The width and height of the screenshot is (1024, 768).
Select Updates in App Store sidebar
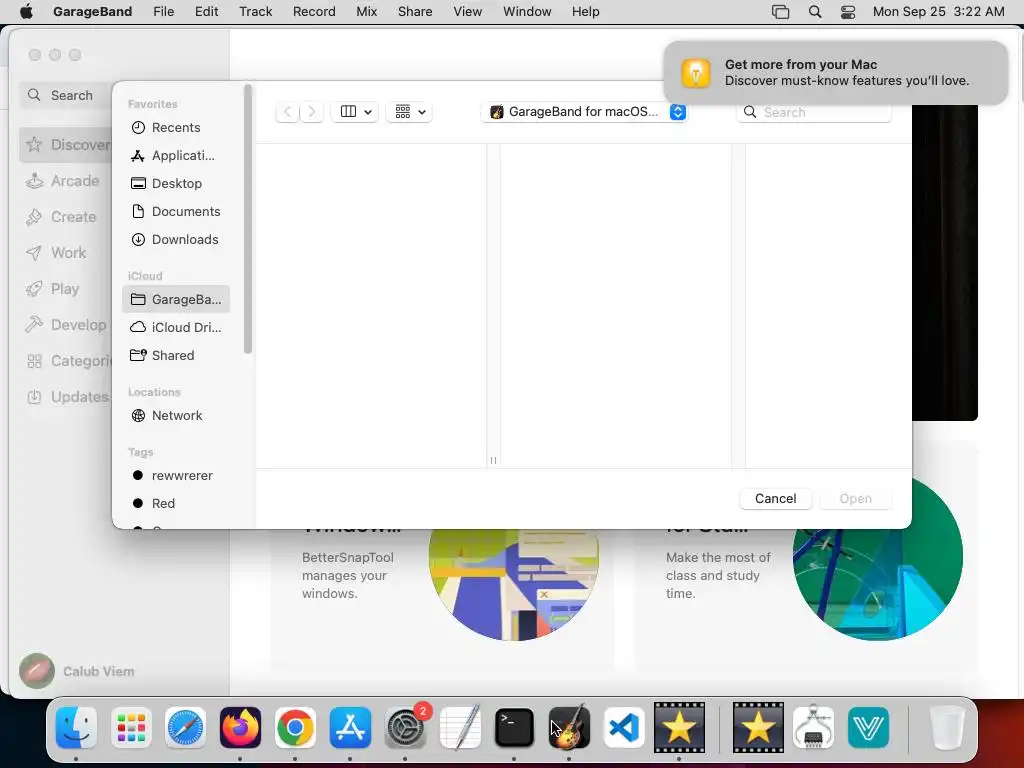pos(67,397)
